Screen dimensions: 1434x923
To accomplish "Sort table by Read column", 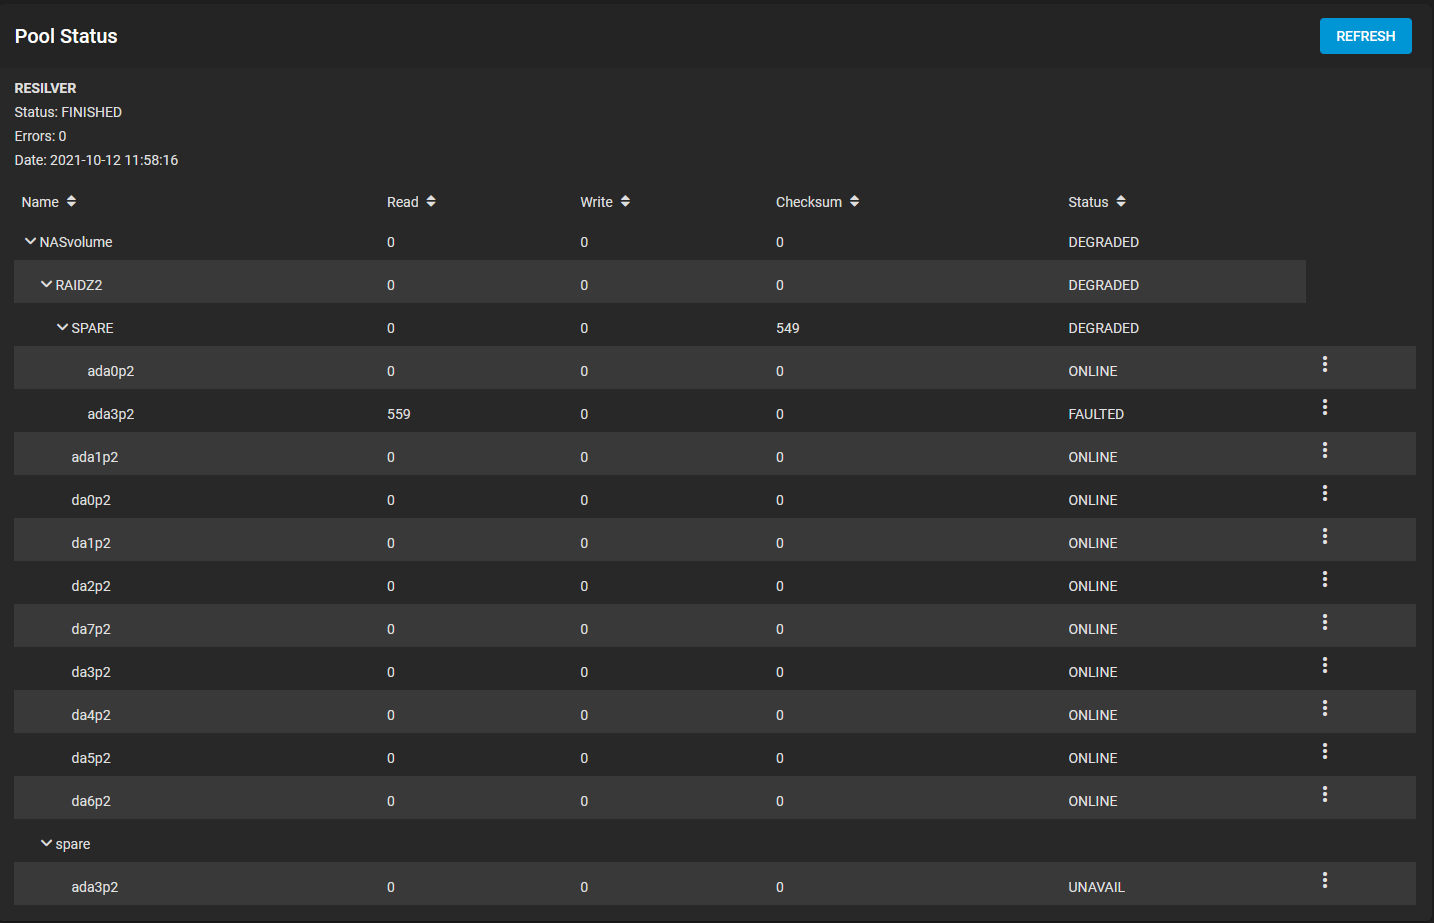I will [x=411, y=202].
